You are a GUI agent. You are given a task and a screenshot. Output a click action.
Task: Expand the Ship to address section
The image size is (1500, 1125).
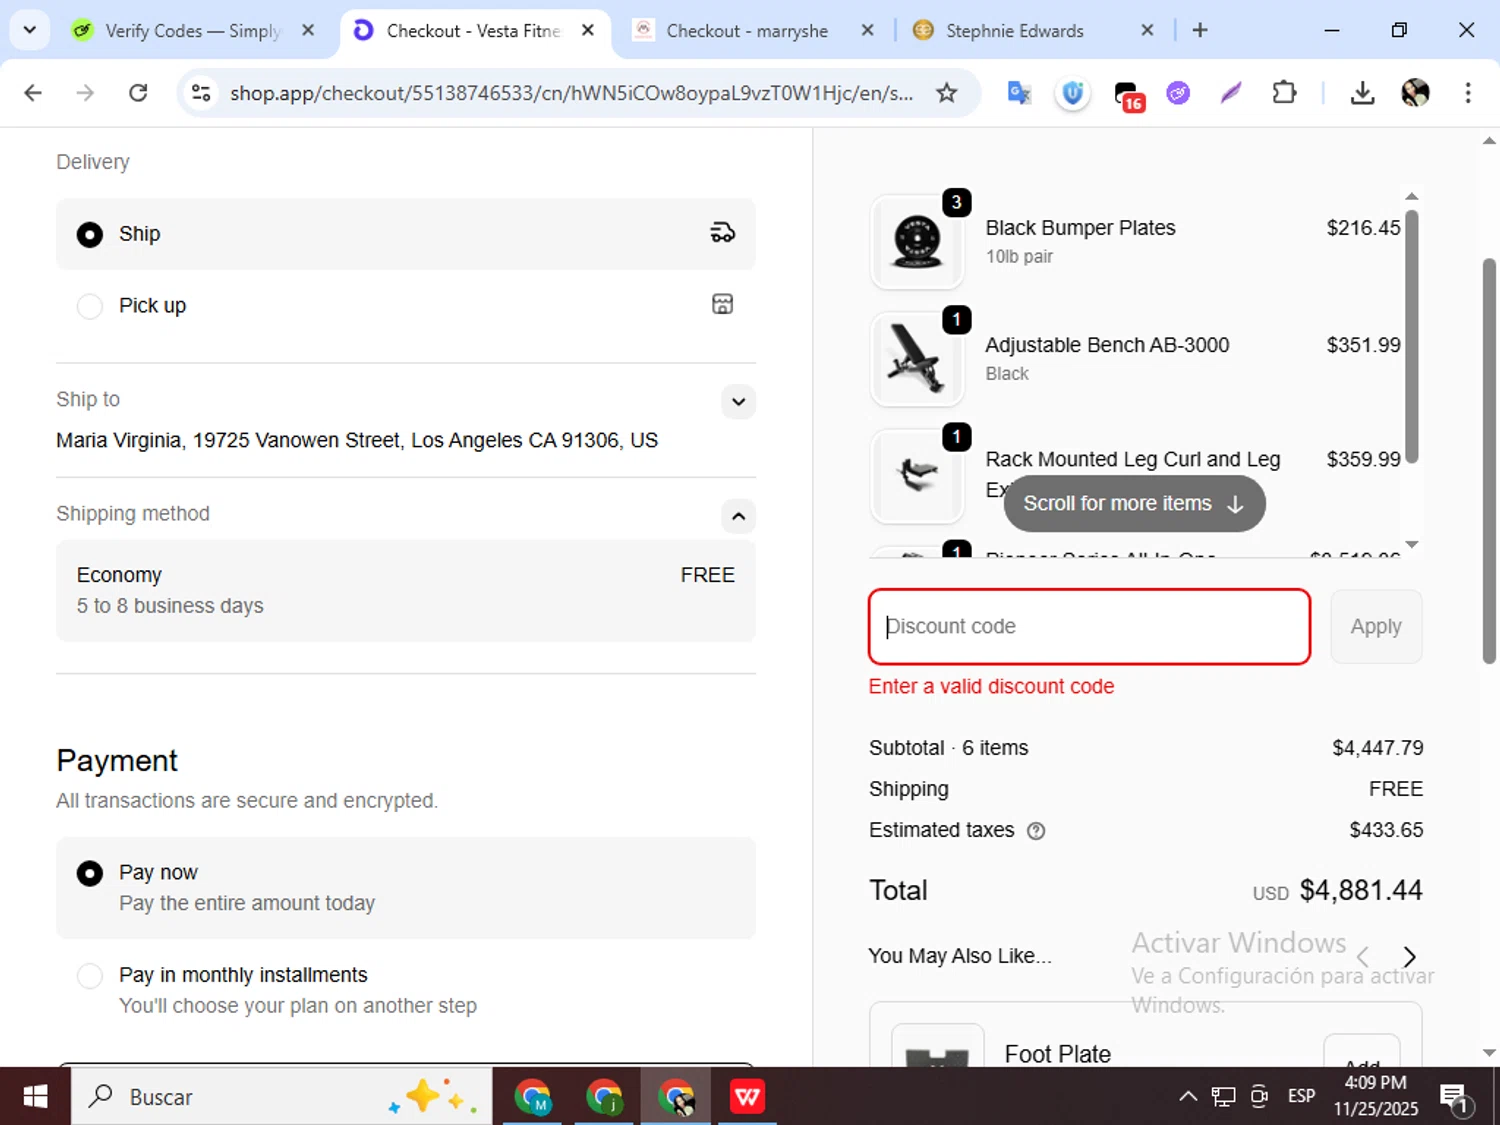[x=738, y=402]
